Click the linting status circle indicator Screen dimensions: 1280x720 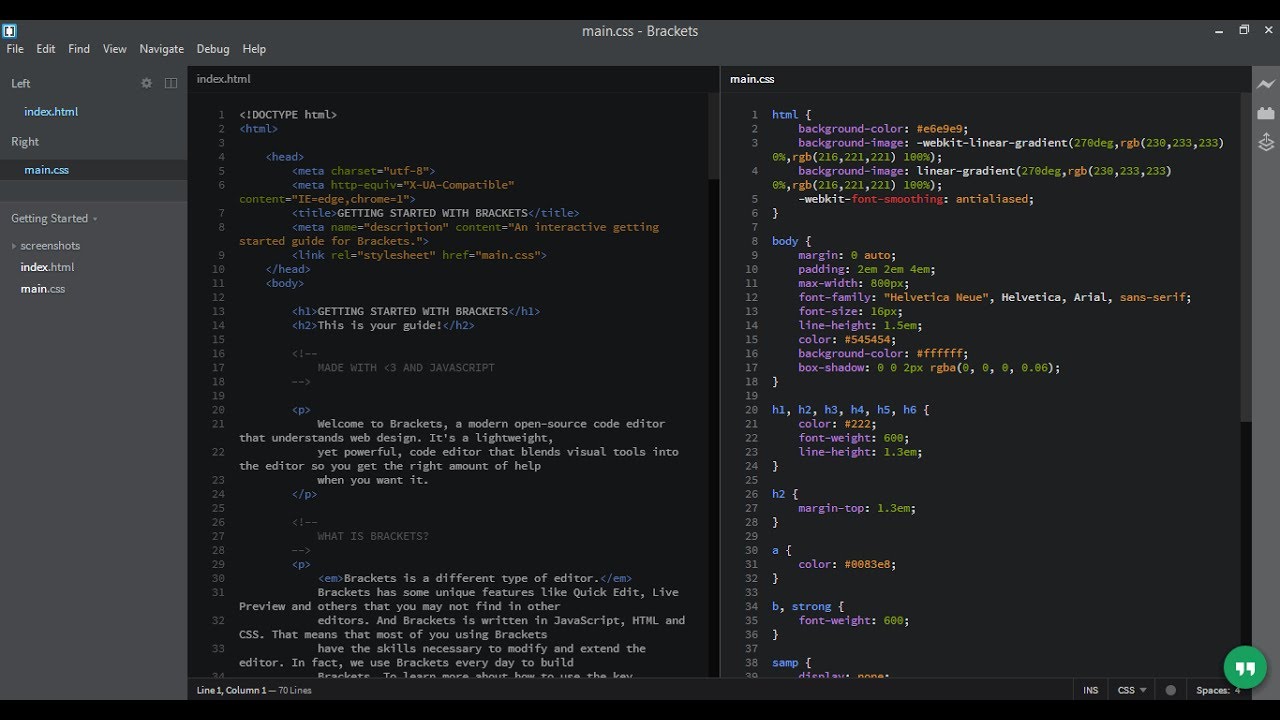coord(1171,690)
